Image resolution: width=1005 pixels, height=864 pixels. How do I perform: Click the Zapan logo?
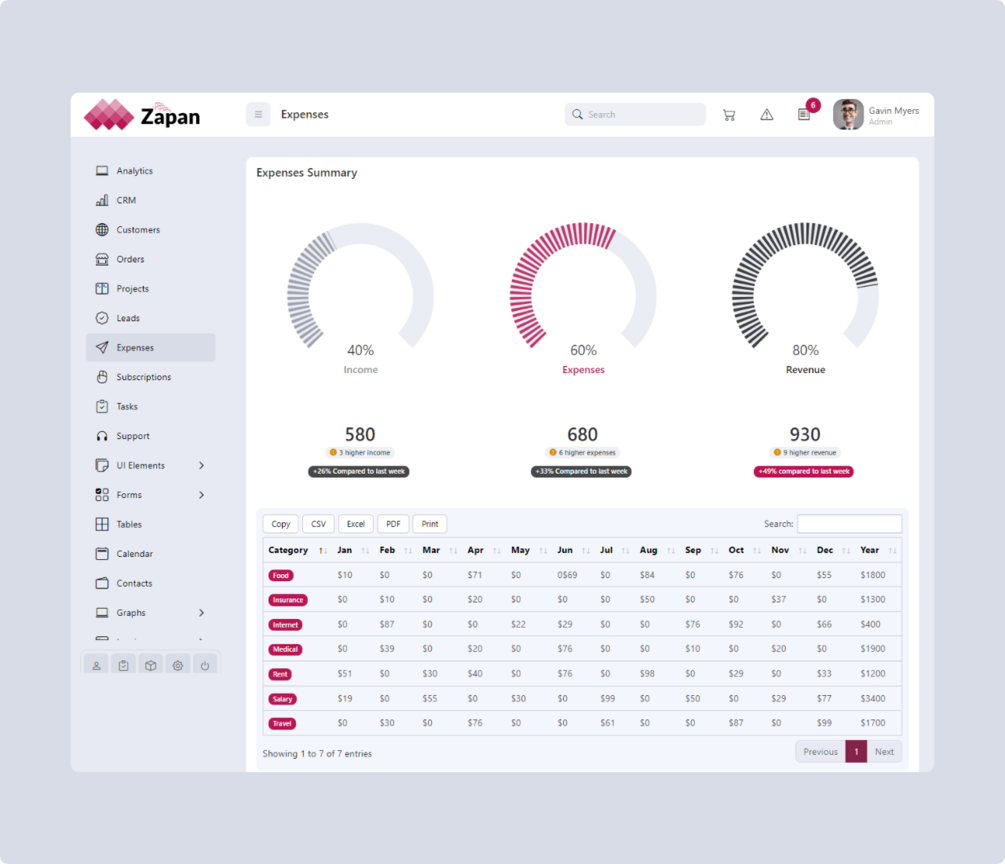(142, 115)
